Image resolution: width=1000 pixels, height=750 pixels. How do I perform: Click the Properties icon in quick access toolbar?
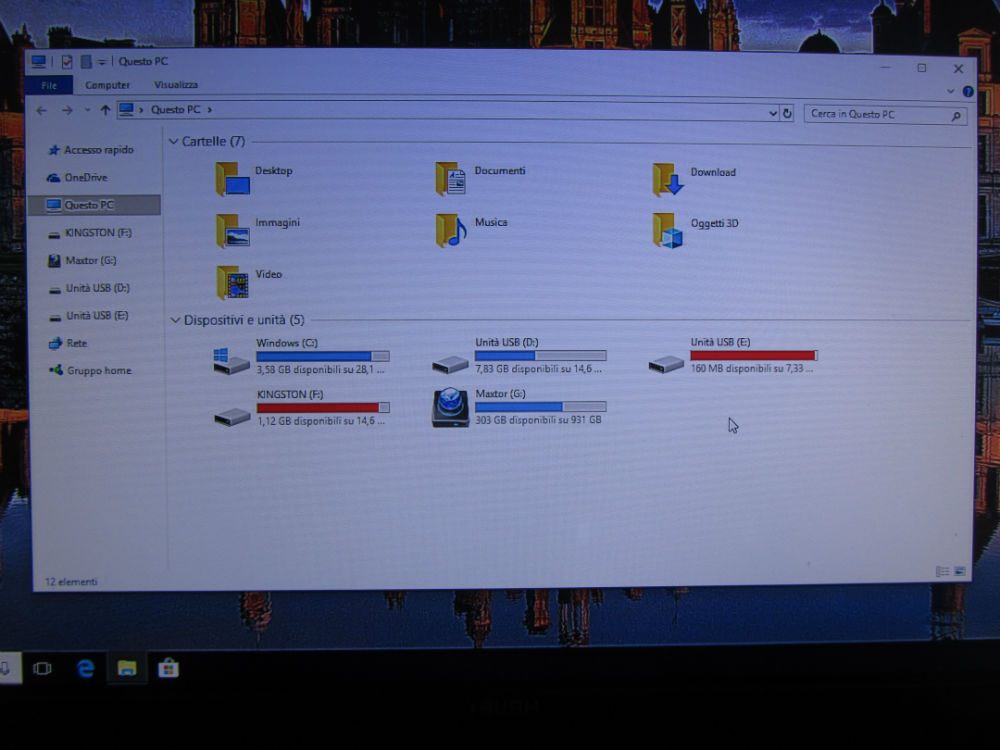pyautogui.click(x=66, y=62)
